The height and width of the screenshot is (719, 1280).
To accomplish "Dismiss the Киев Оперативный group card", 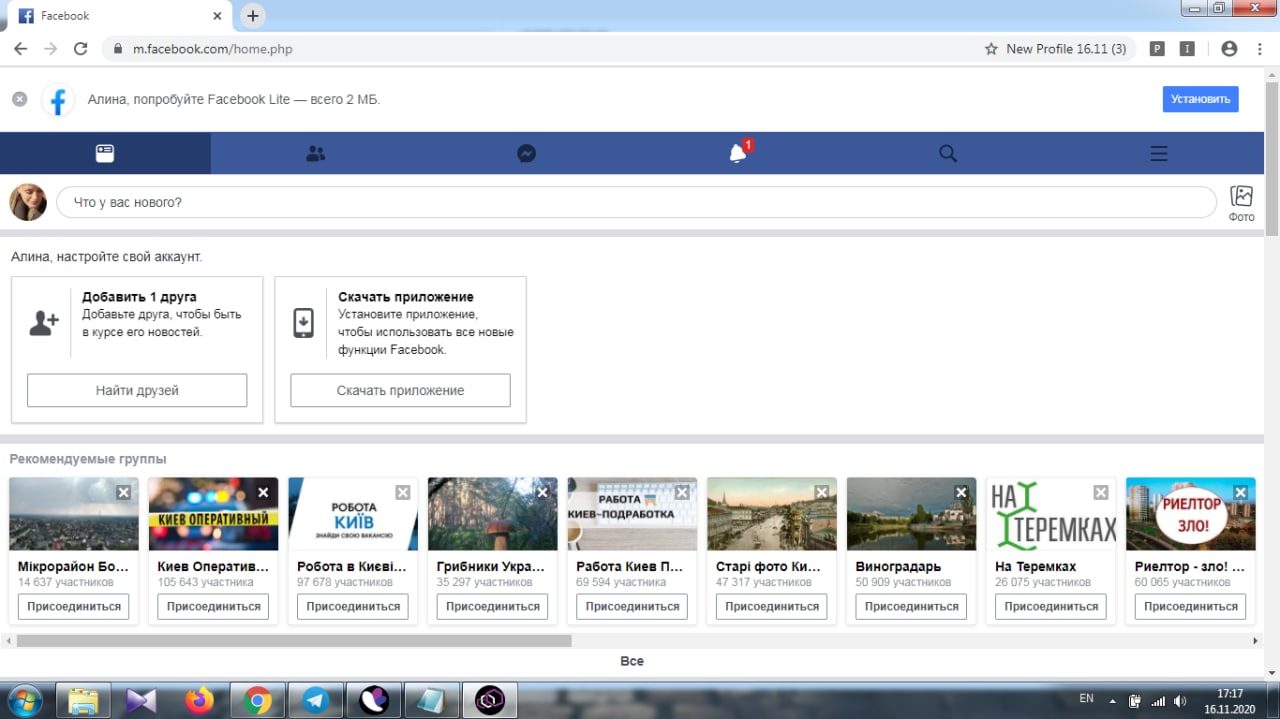I will (x=263, y=492).
